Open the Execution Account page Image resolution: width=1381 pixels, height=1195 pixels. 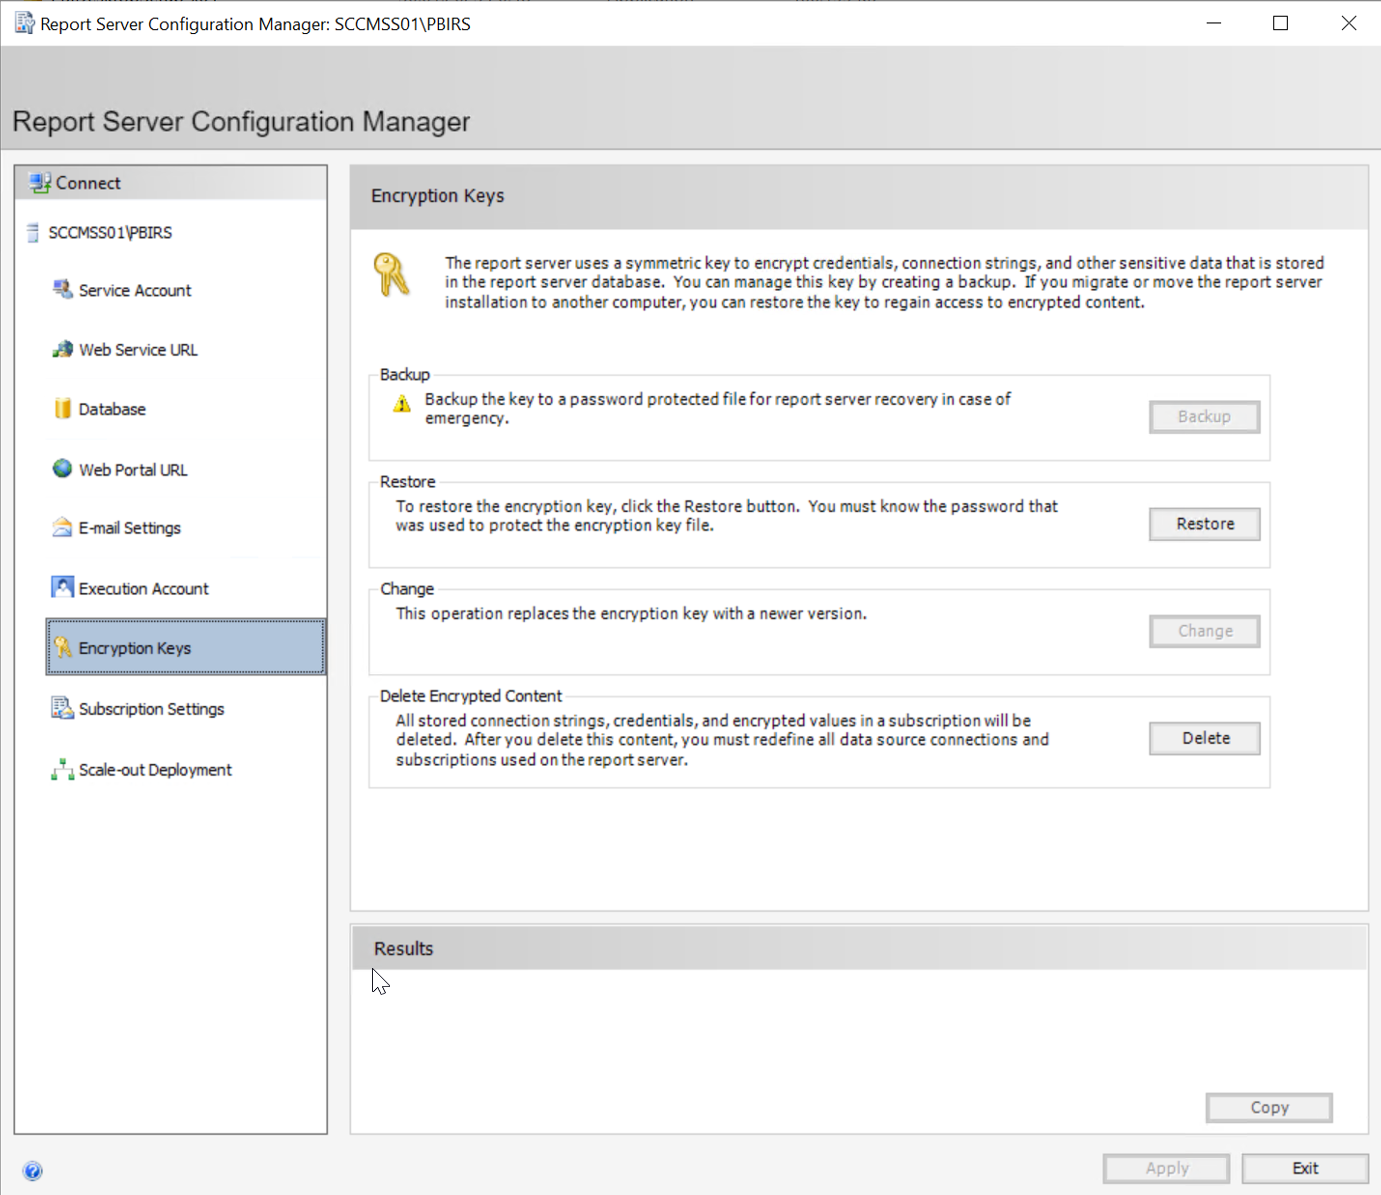point(144,589)
